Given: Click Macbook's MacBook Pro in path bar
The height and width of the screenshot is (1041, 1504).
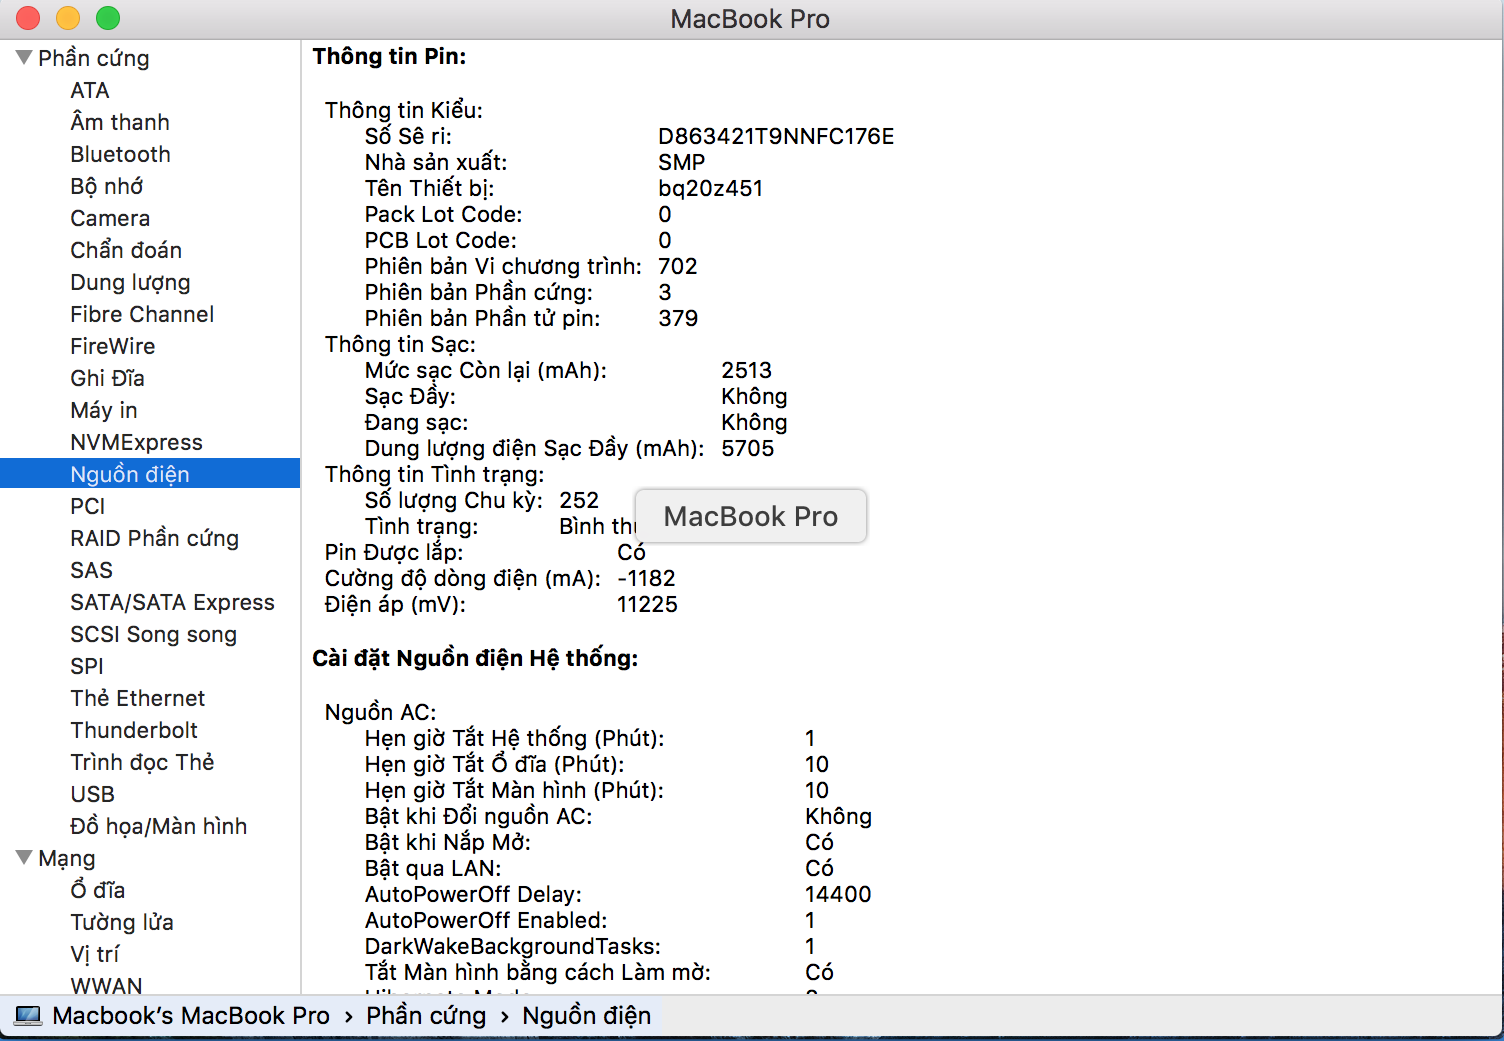Looking at the screenshot, I should point(190,1016).
